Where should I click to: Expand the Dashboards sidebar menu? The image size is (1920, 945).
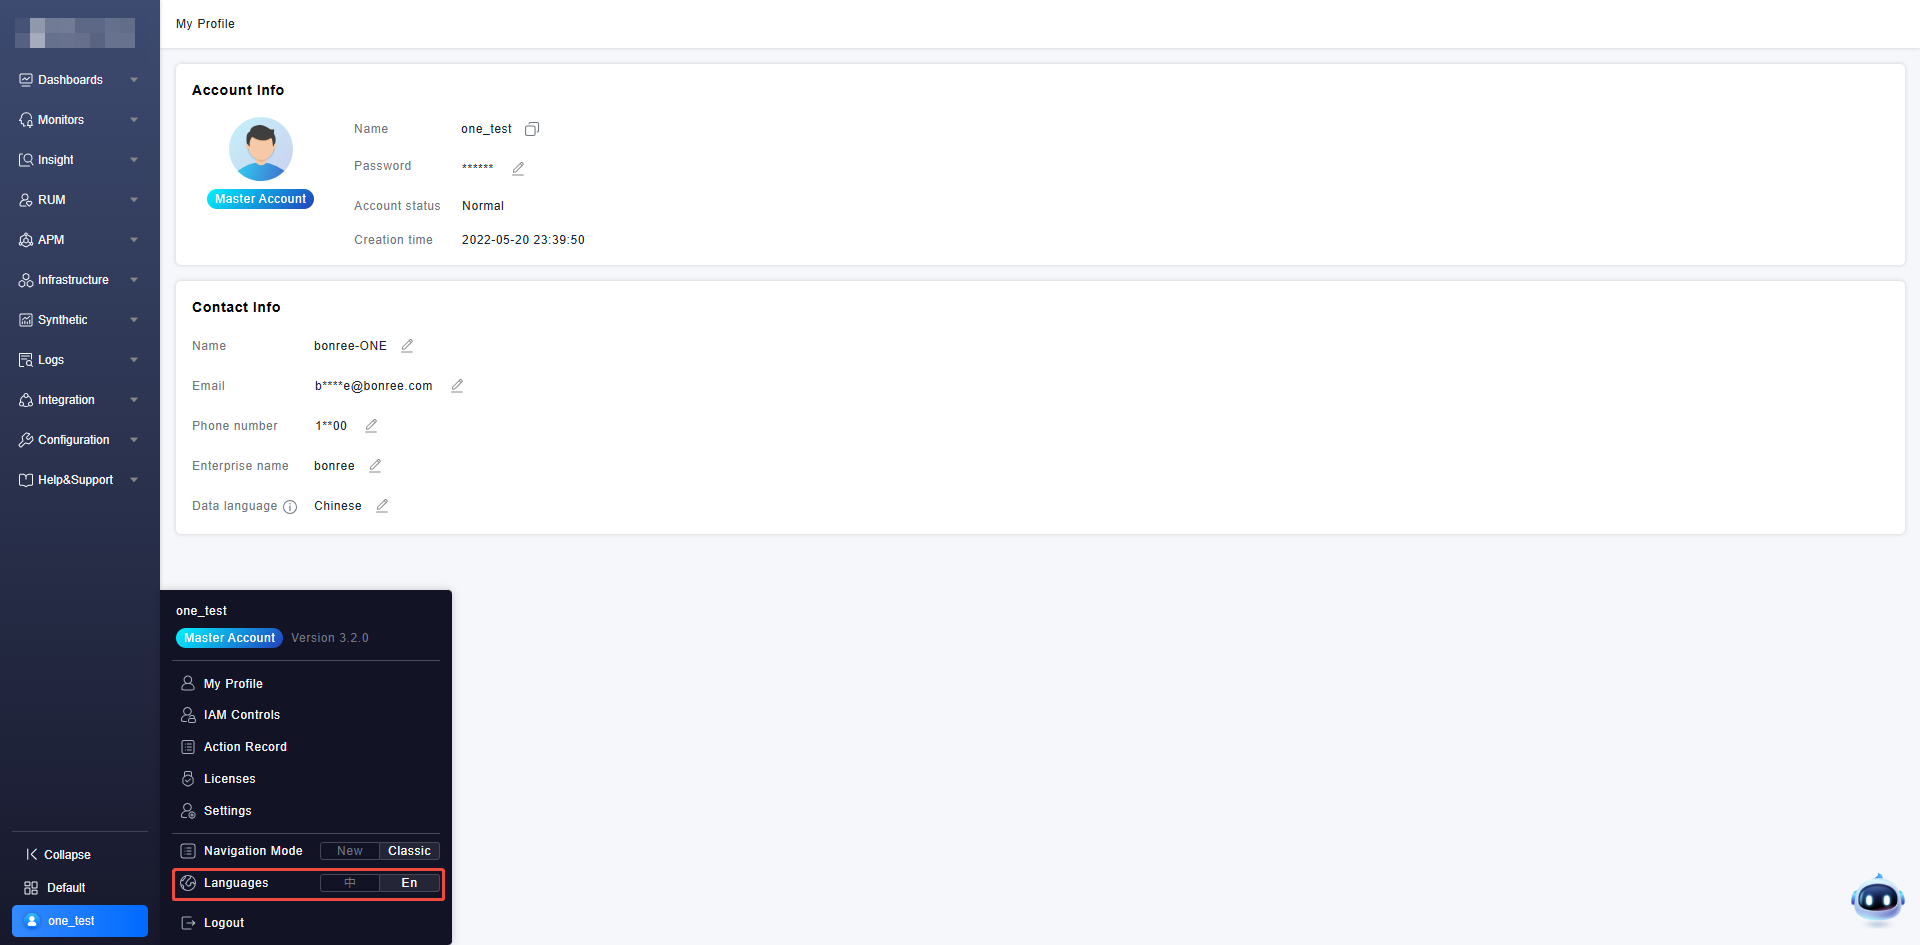point(79,80)
